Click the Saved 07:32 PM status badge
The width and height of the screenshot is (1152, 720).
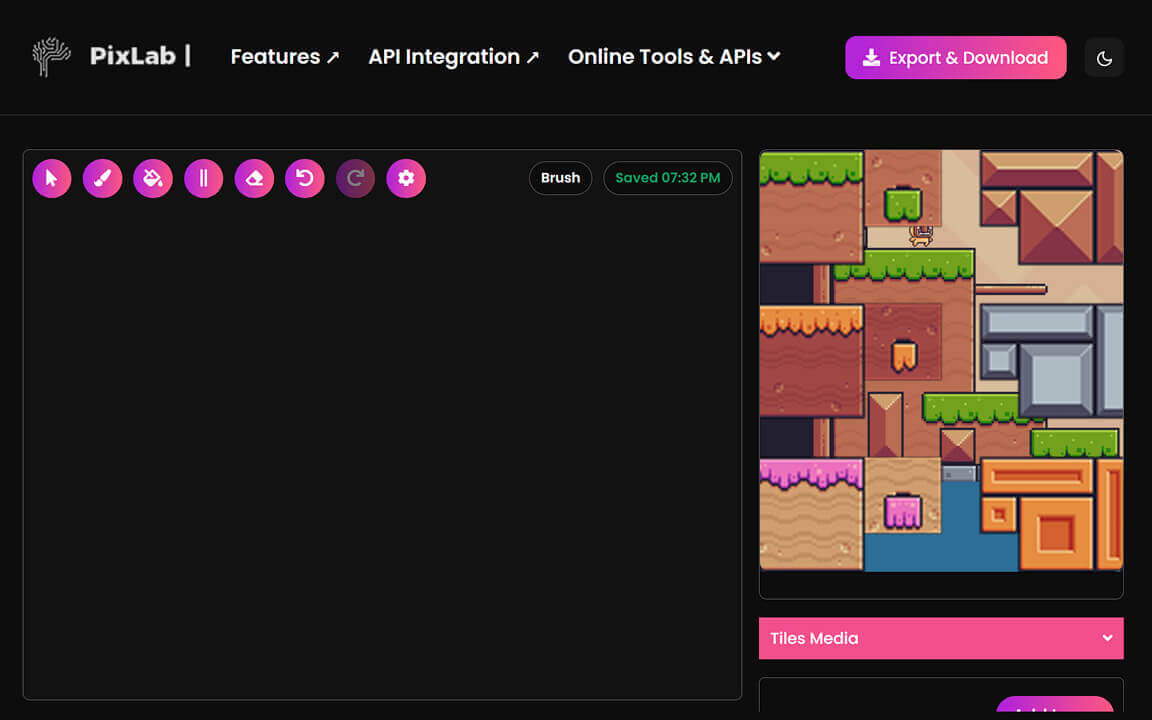[x=667, y=178]
